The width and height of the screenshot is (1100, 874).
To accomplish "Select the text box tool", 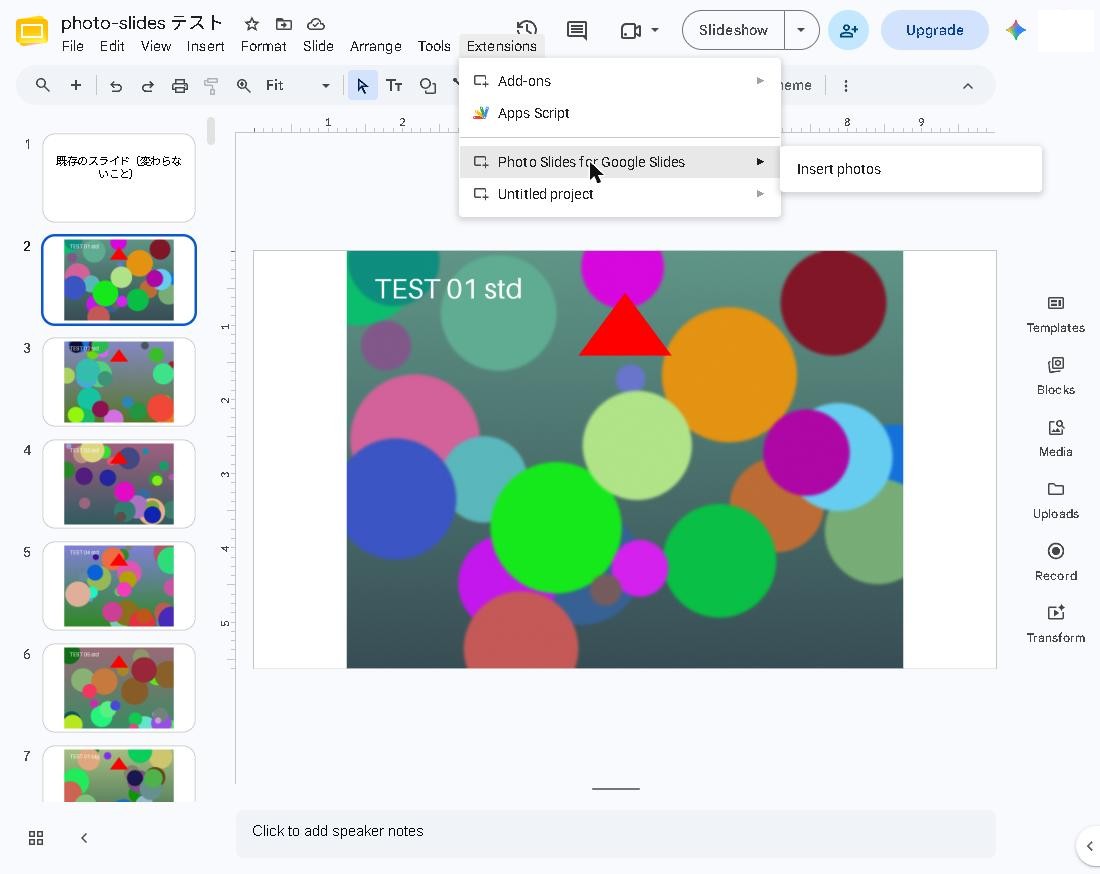I will point(394,86).
